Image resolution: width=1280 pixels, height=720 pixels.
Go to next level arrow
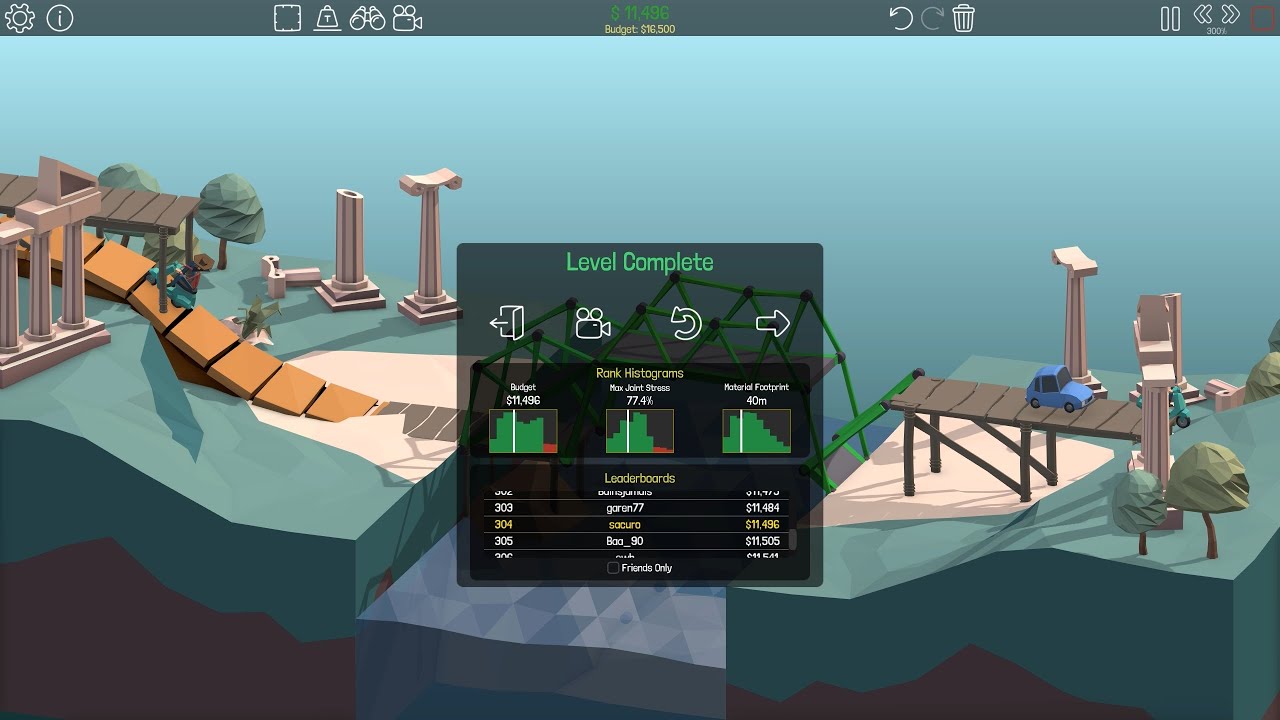(773, 323)
